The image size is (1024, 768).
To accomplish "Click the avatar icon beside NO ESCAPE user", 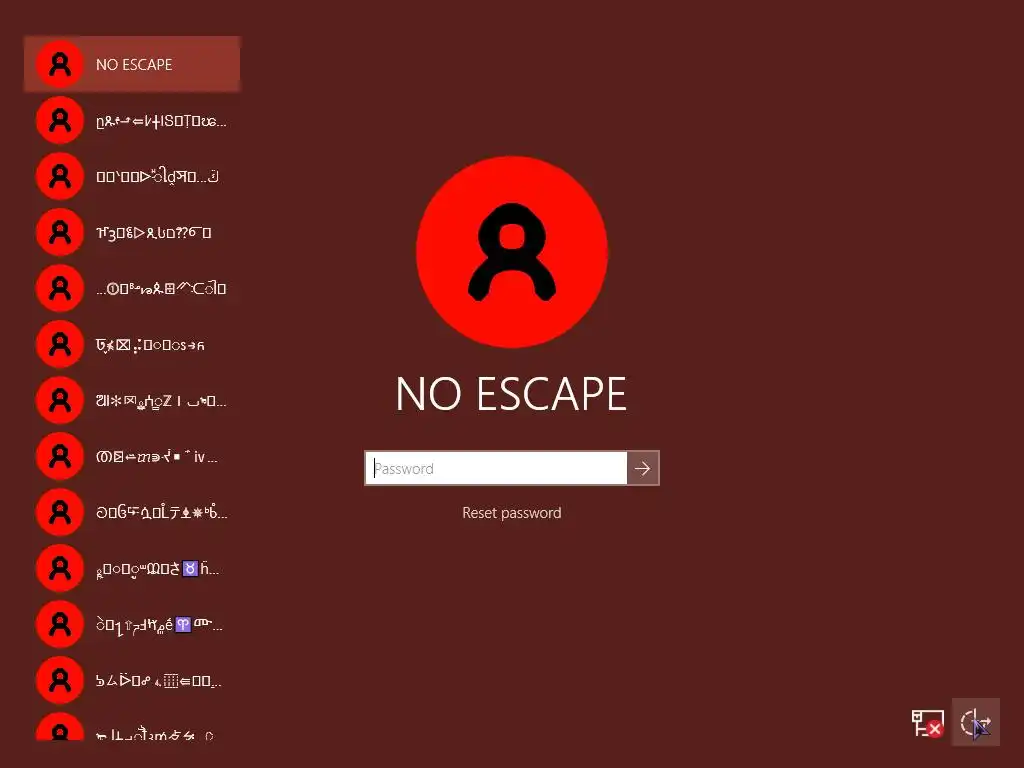I will pyautogui.click(x=59, y=64).
